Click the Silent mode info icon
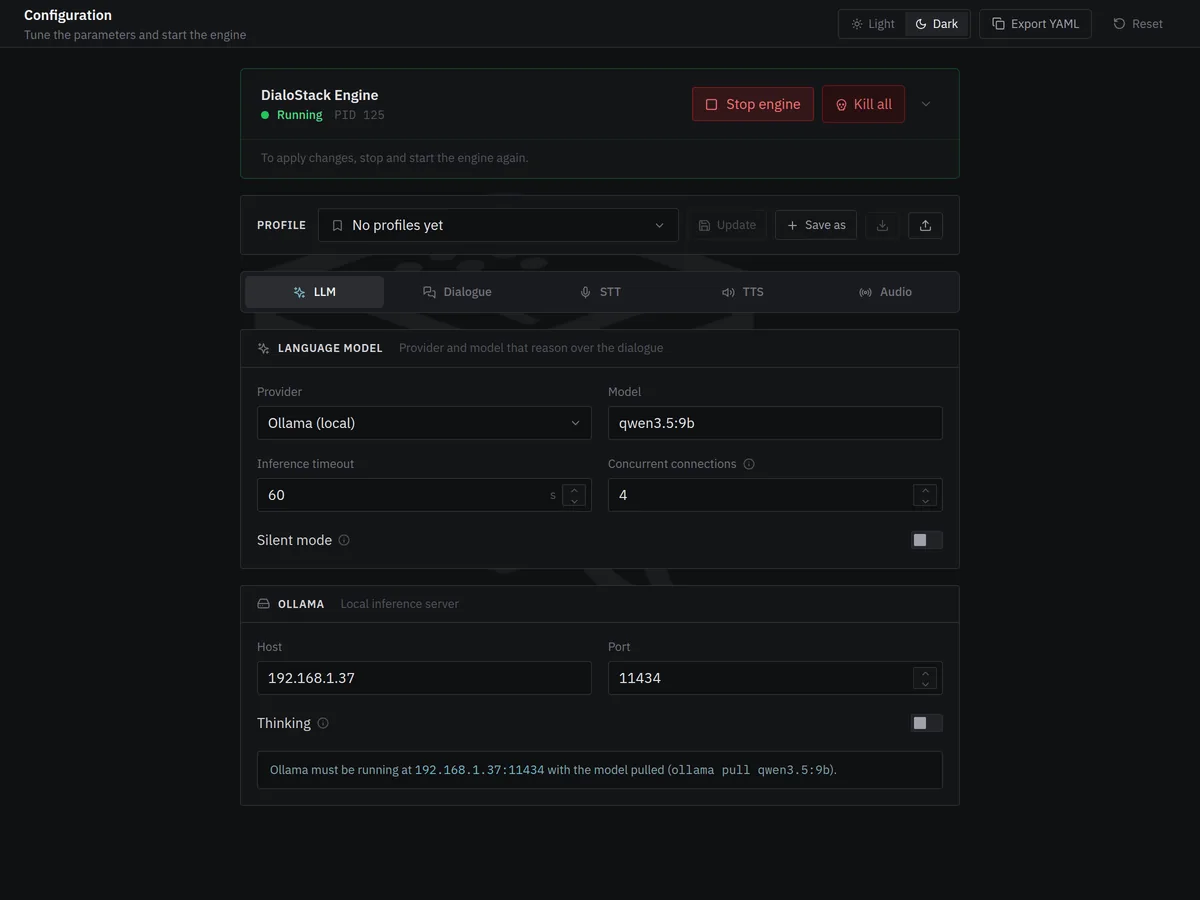 (x=344, y=540)
